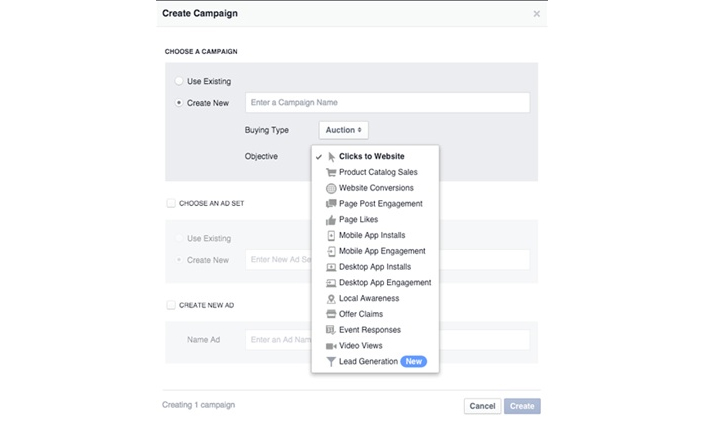Click the thumbs-up icon for Page Likes
The height and width of the screenshot is (425, 704).
331,220
